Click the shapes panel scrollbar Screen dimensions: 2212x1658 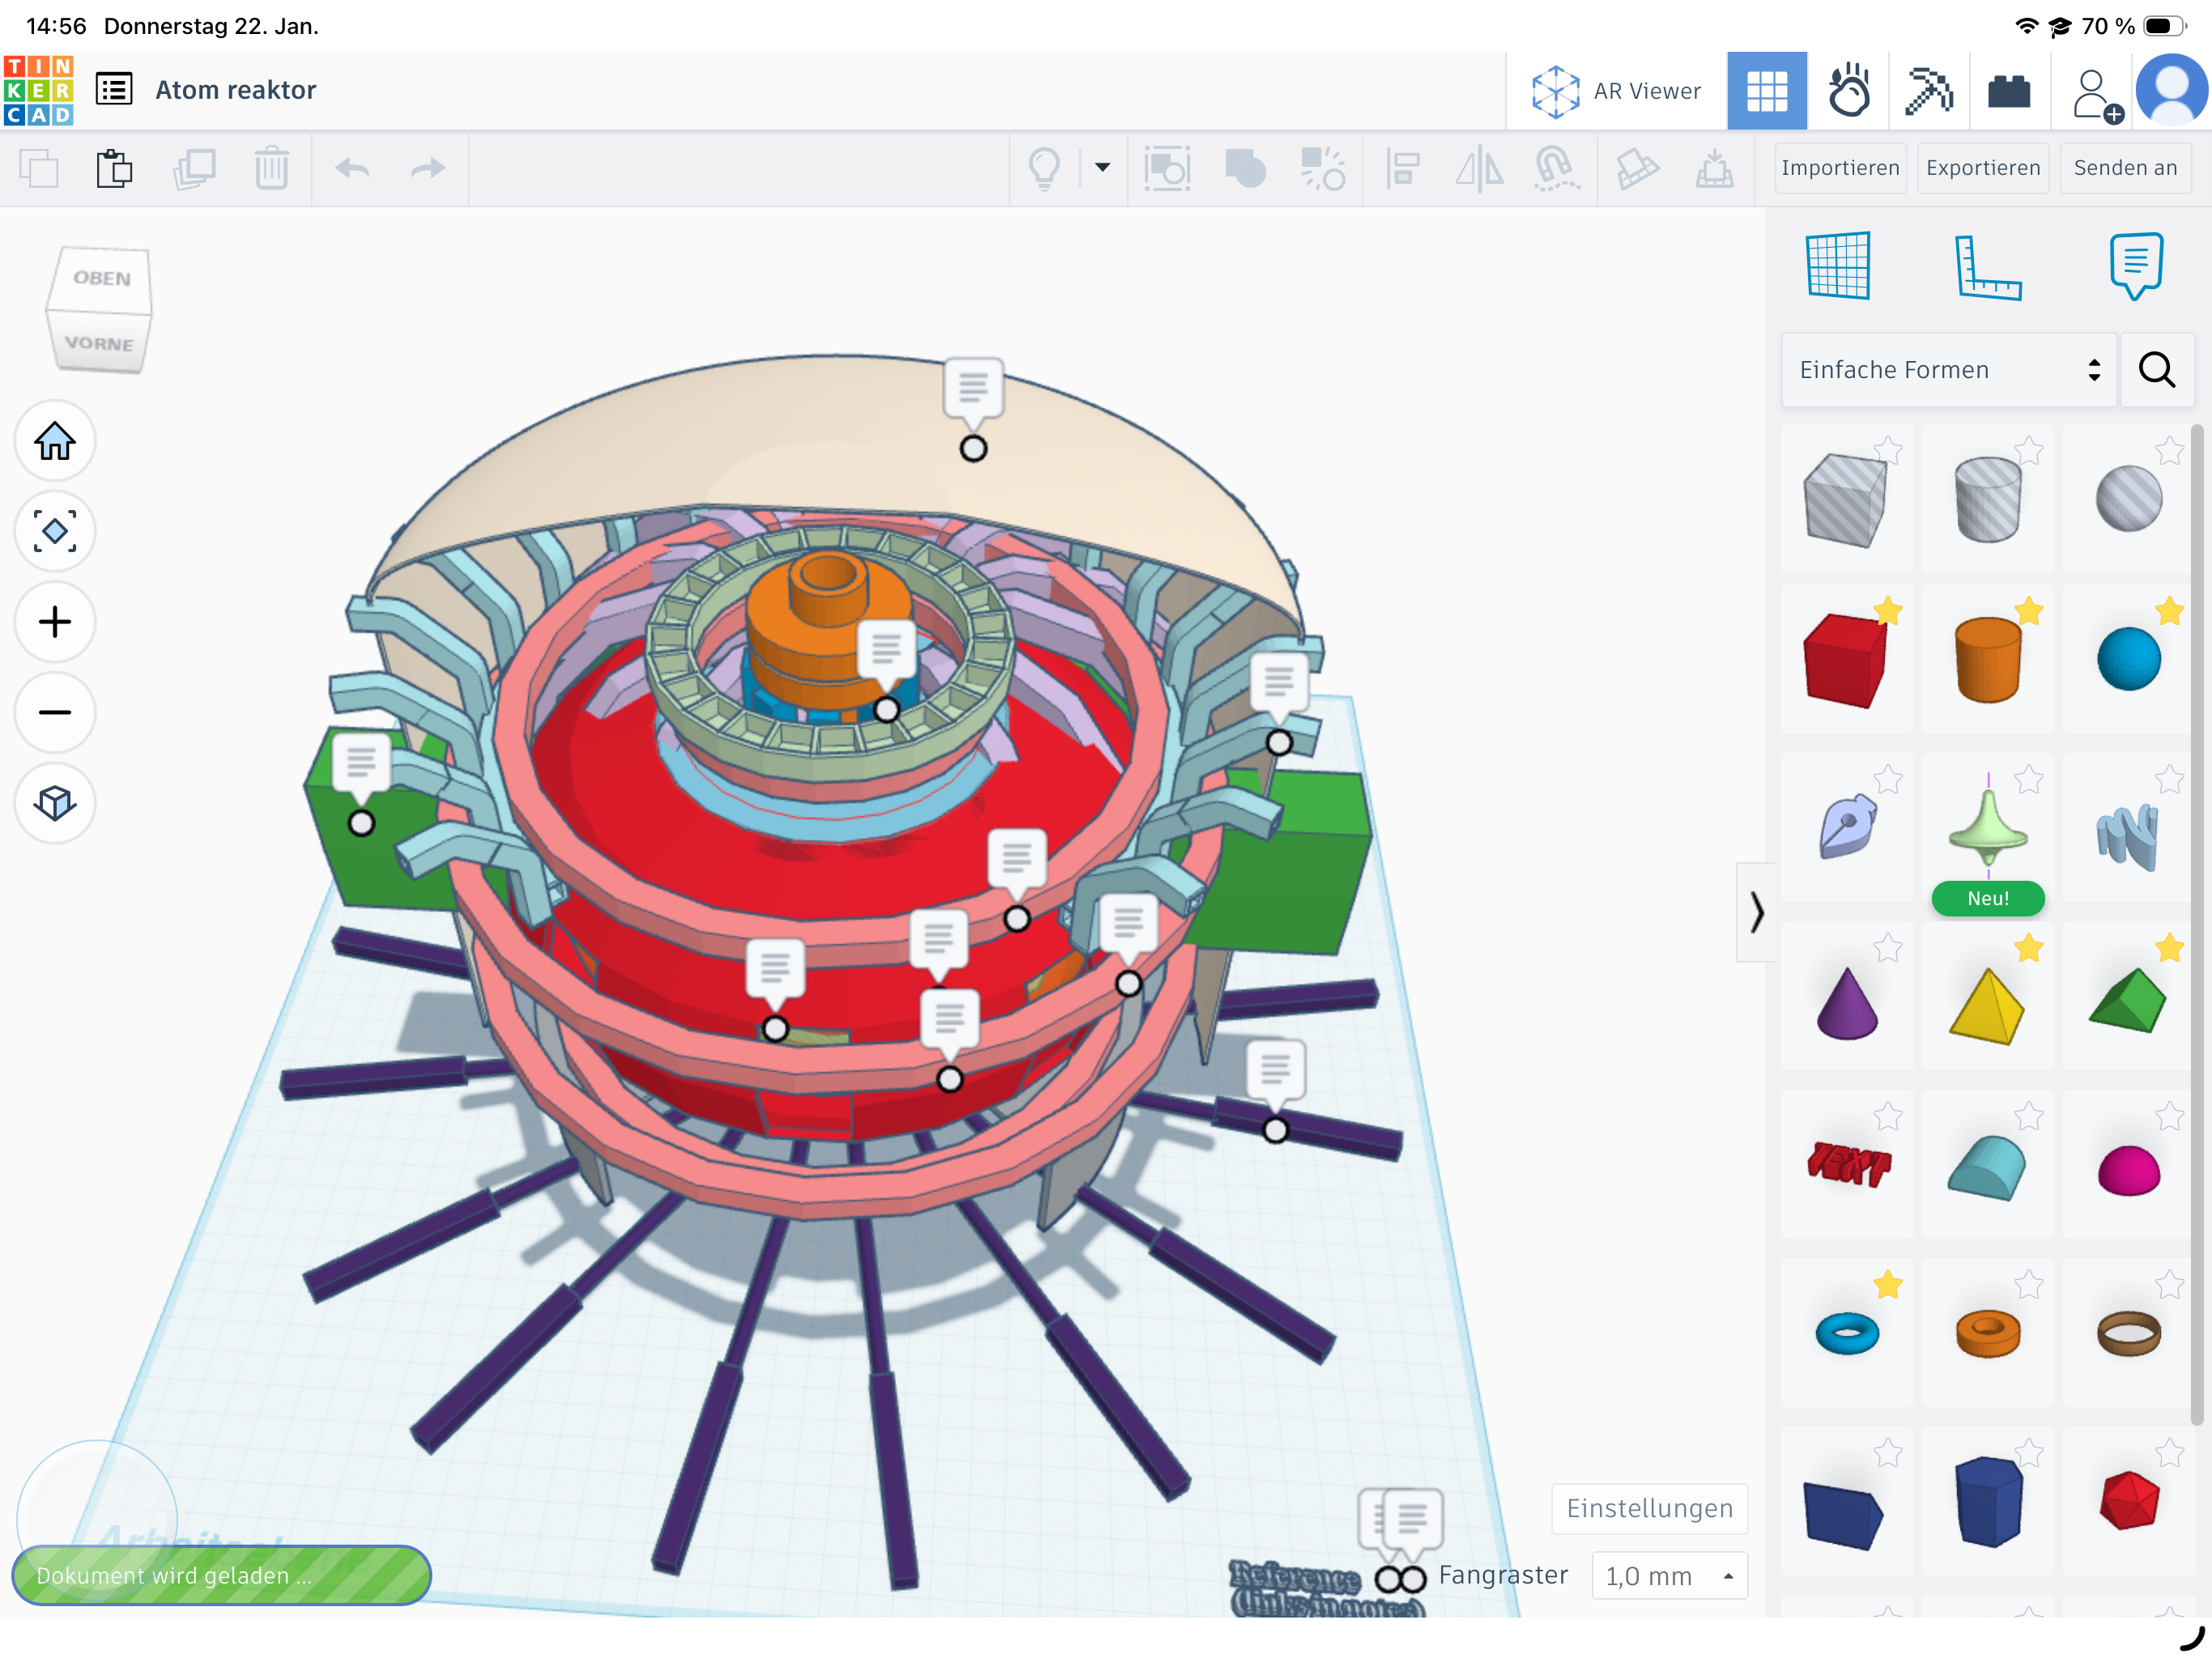(2197, 925)
